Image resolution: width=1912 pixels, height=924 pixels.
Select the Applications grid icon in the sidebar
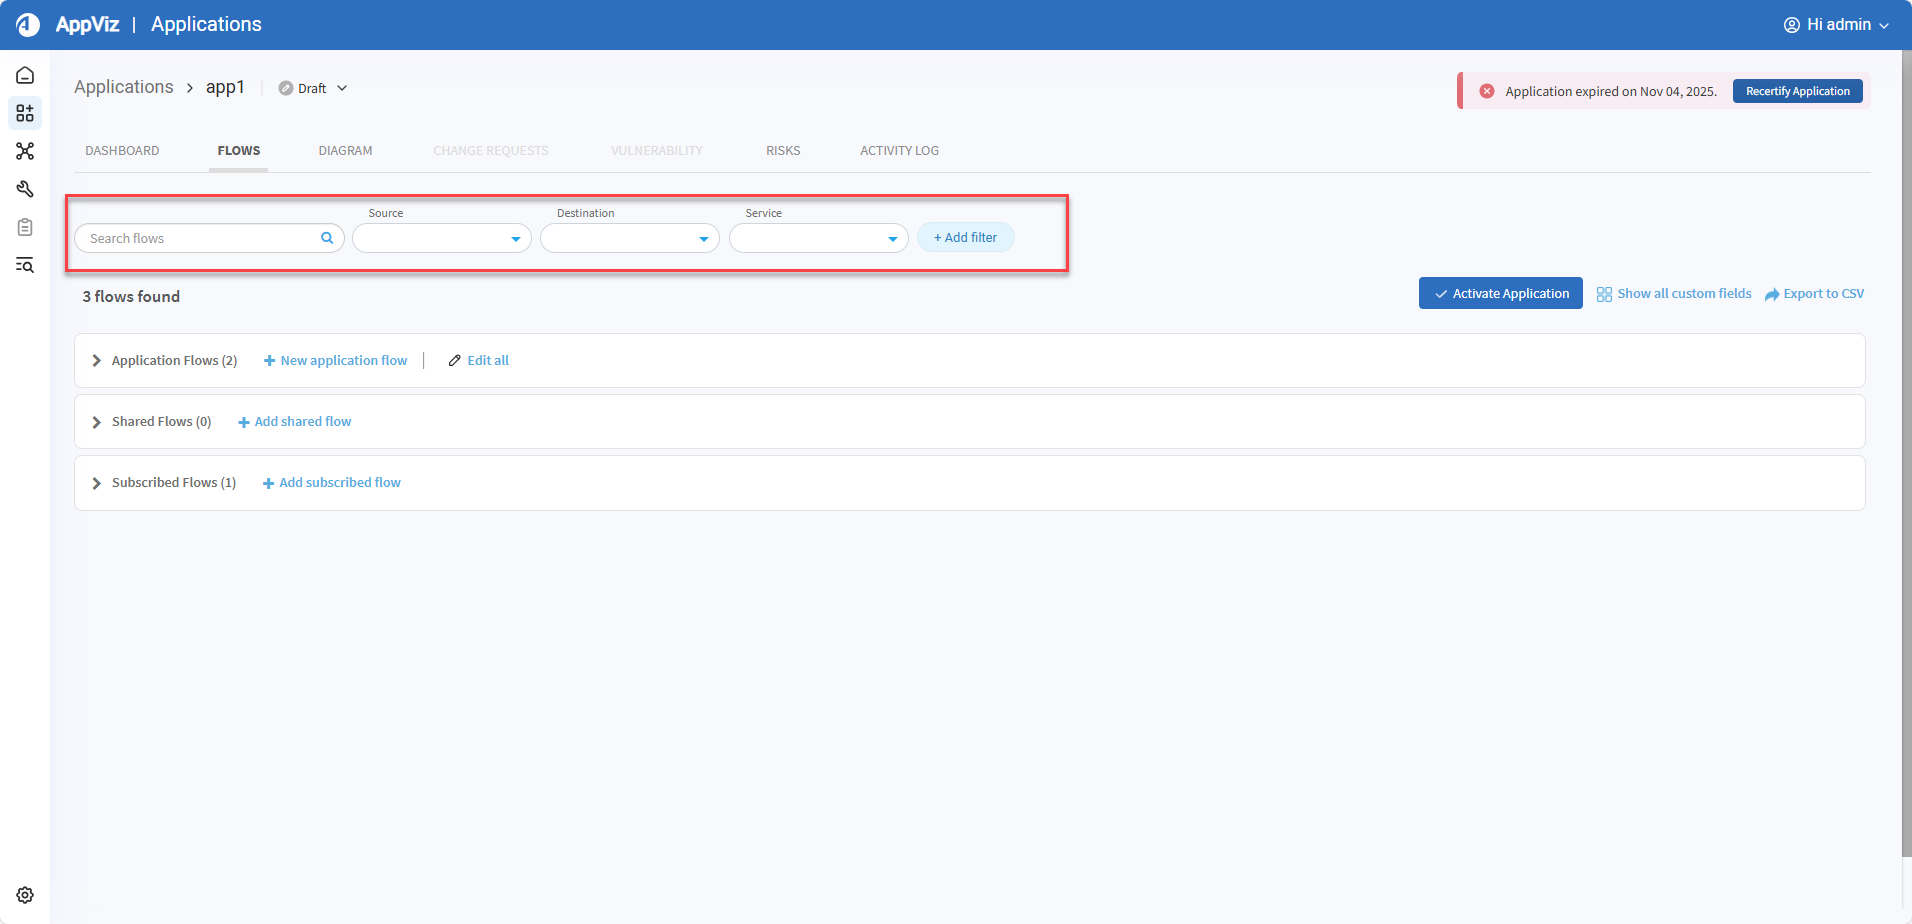coord(25,113)
